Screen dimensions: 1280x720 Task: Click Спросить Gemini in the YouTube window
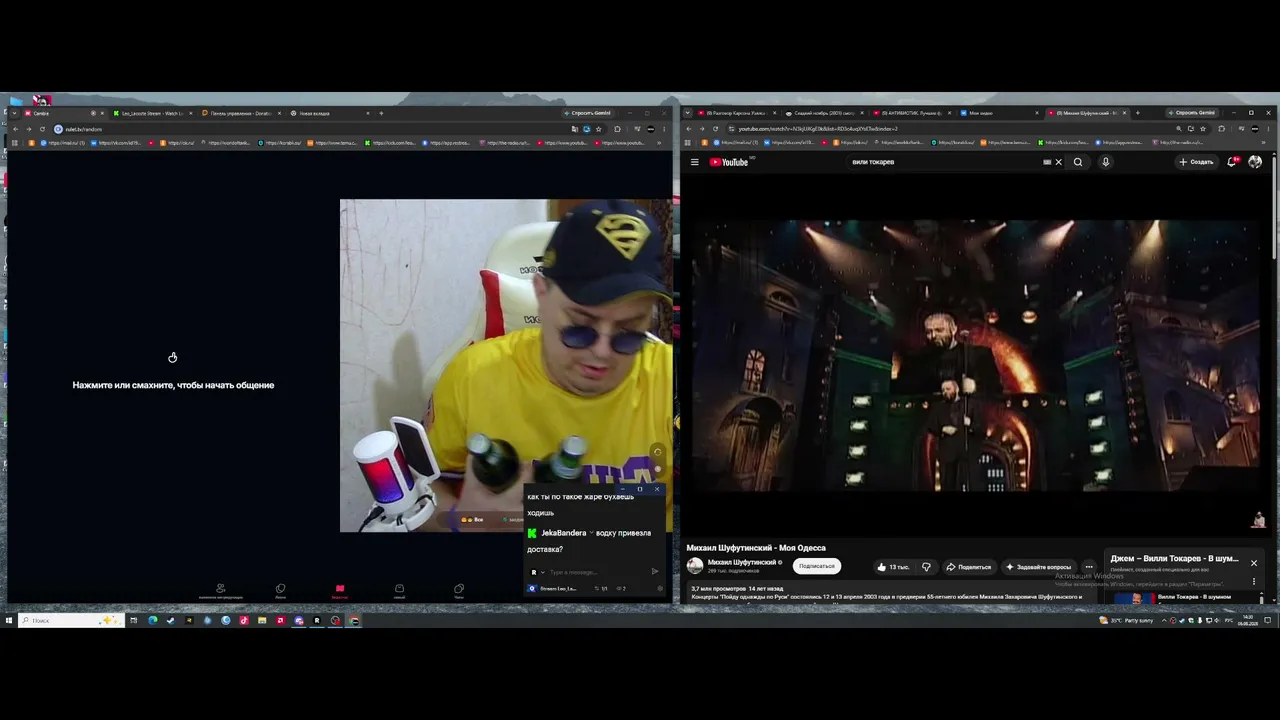point(1191,113)
